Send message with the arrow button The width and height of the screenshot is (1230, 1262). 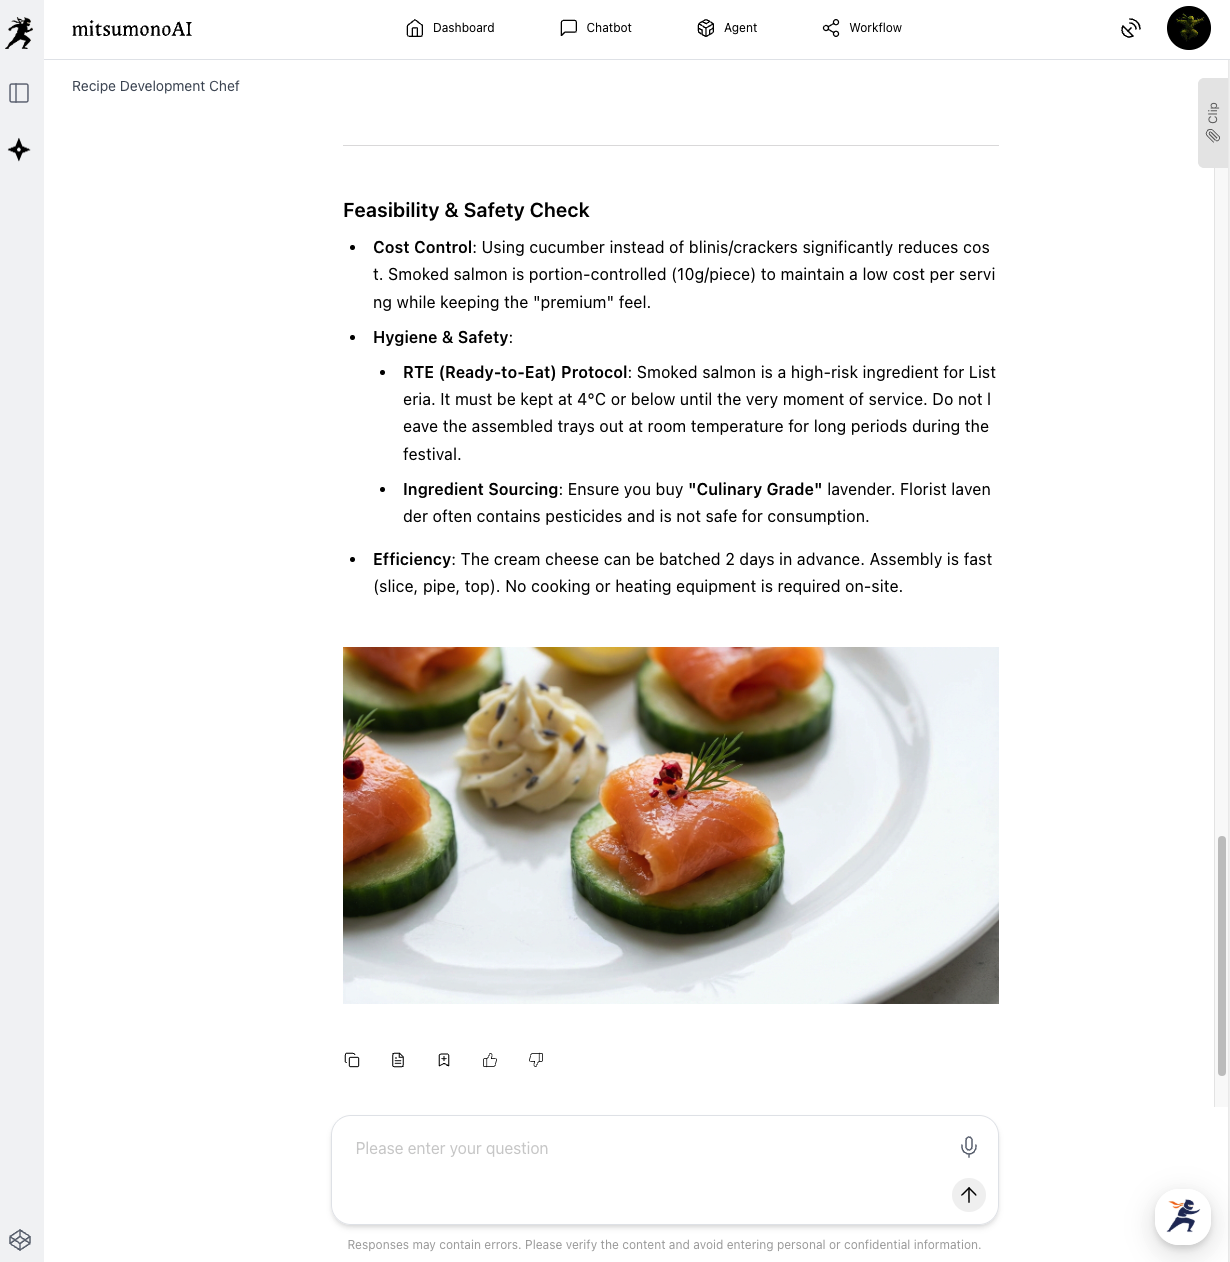[x=969, y=1194]
